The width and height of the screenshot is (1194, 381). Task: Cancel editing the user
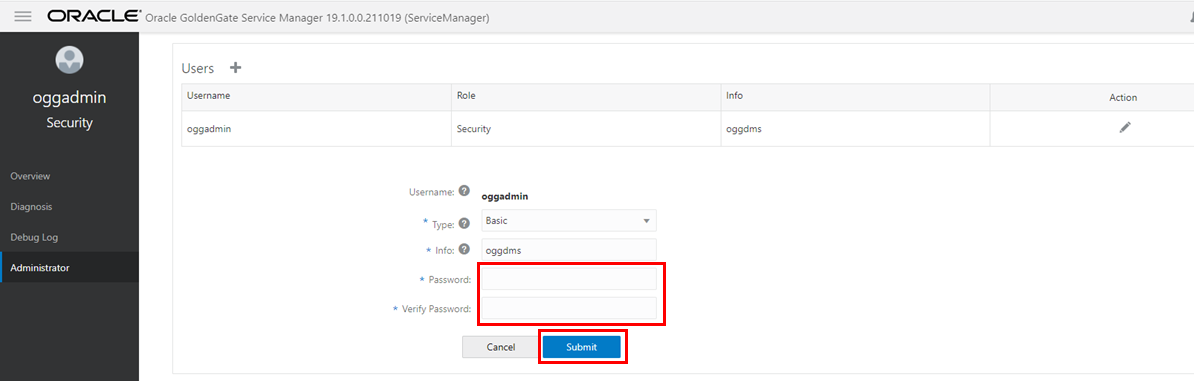click(x=500, y=347)
